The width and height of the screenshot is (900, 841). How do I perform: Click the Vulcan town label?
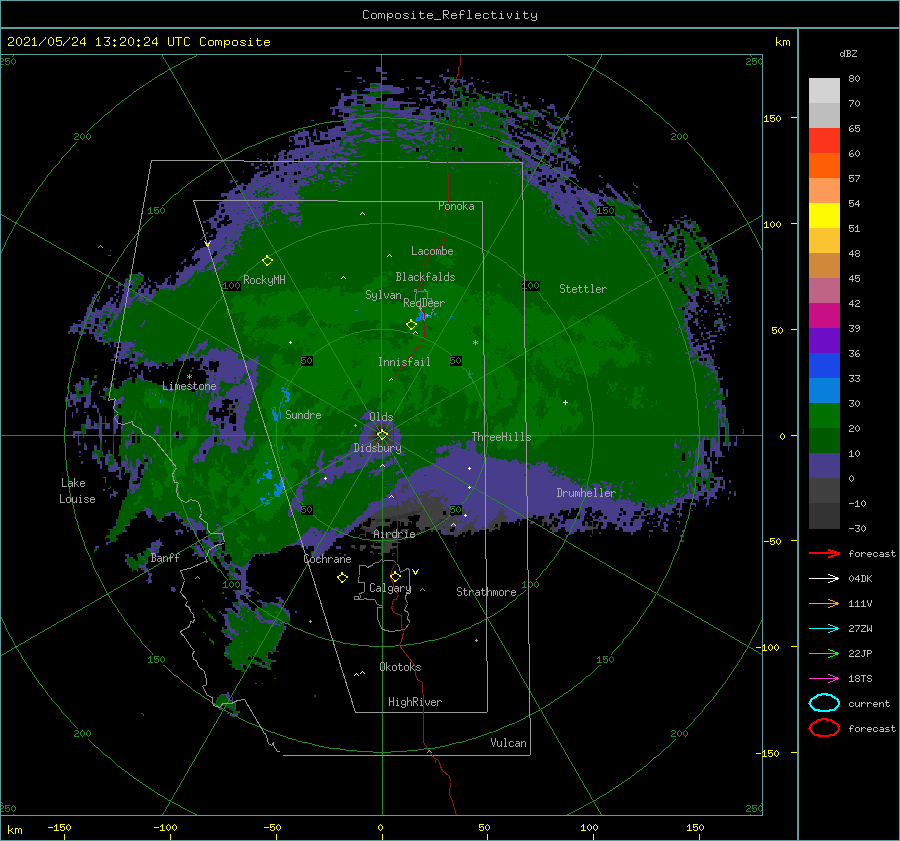click(508, 743)
